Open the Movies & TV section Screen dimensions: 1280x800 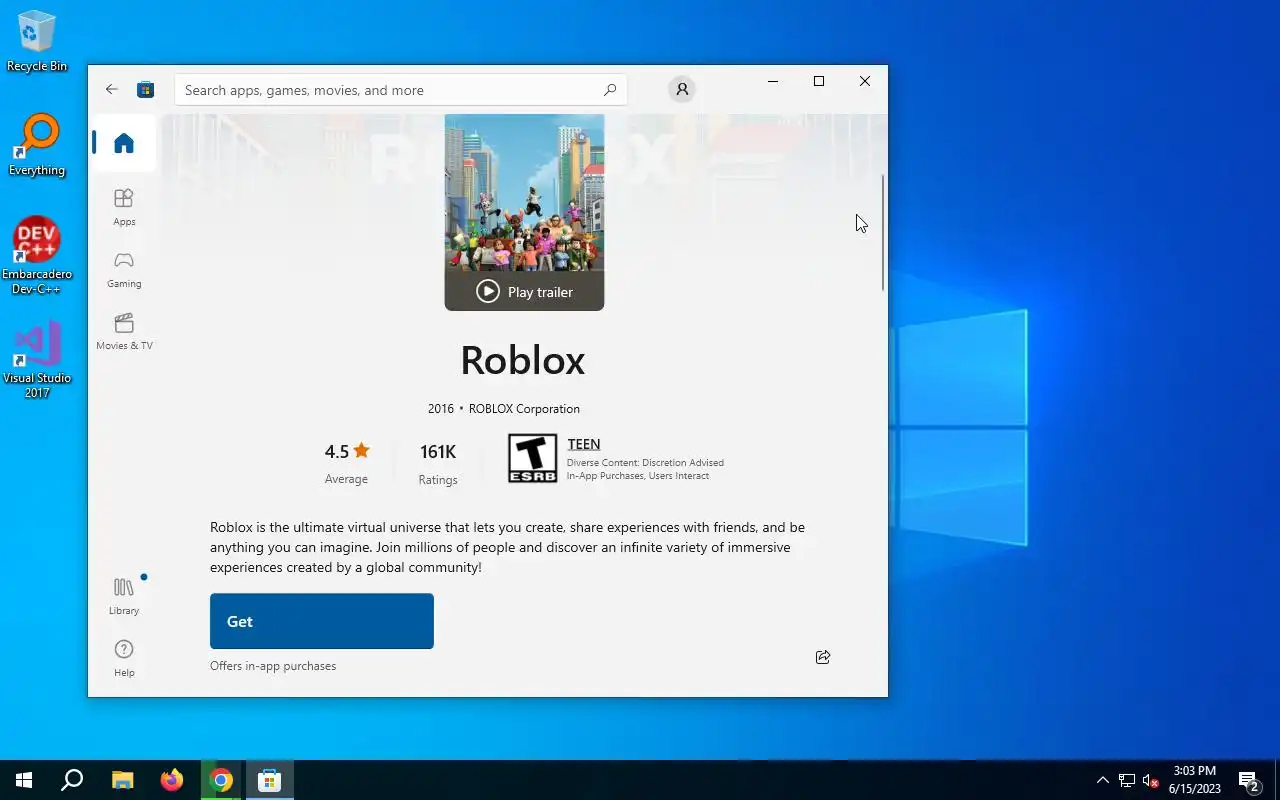(124, 331)
